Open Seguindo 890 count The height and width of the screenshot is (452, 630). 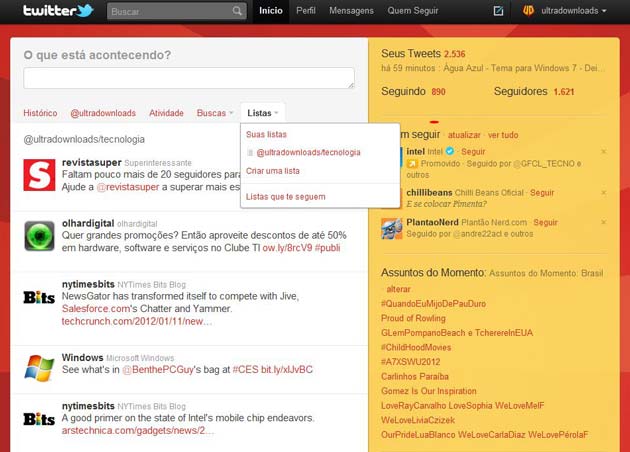click(413, 92)
